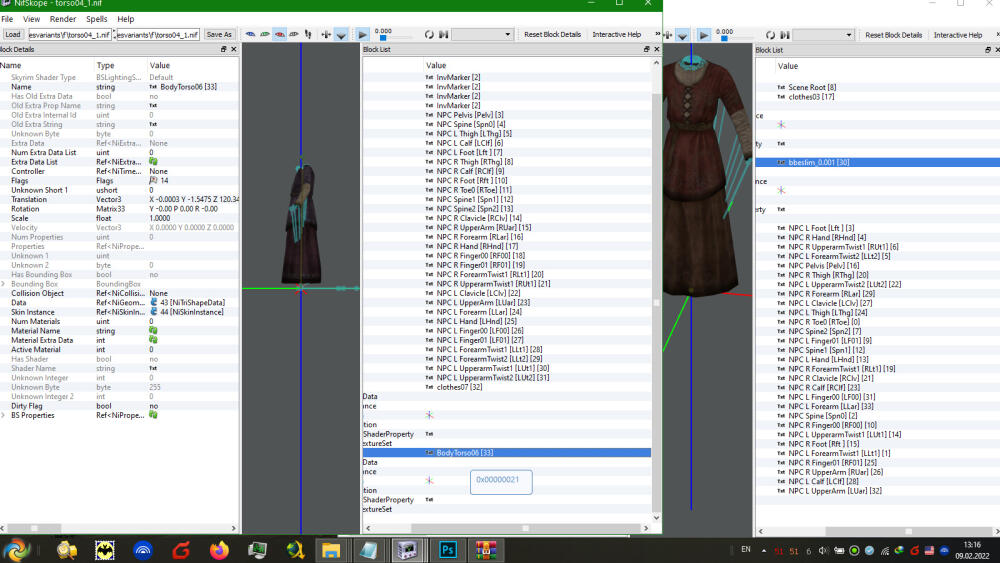Click Play animation in the right window
Image resolution: width=1000 pixels, height=563 pixels.
tap(703, 35)
